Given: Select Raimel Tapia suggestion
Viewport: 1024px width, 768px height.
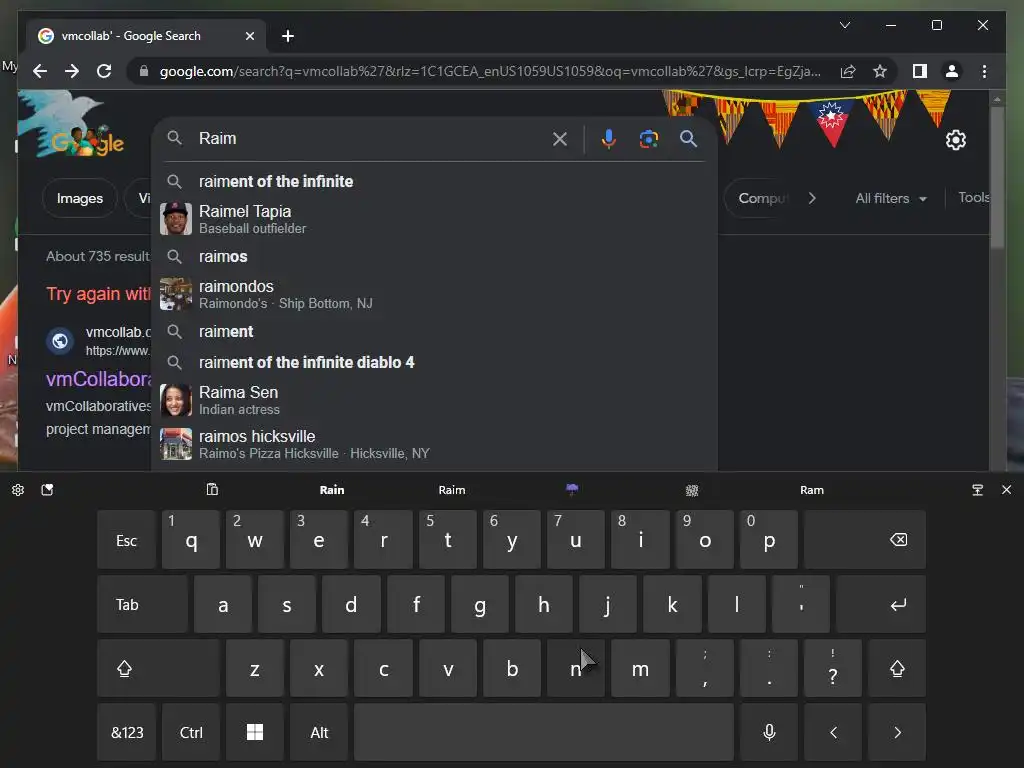Looking at the screenshot, I should 434,219.
